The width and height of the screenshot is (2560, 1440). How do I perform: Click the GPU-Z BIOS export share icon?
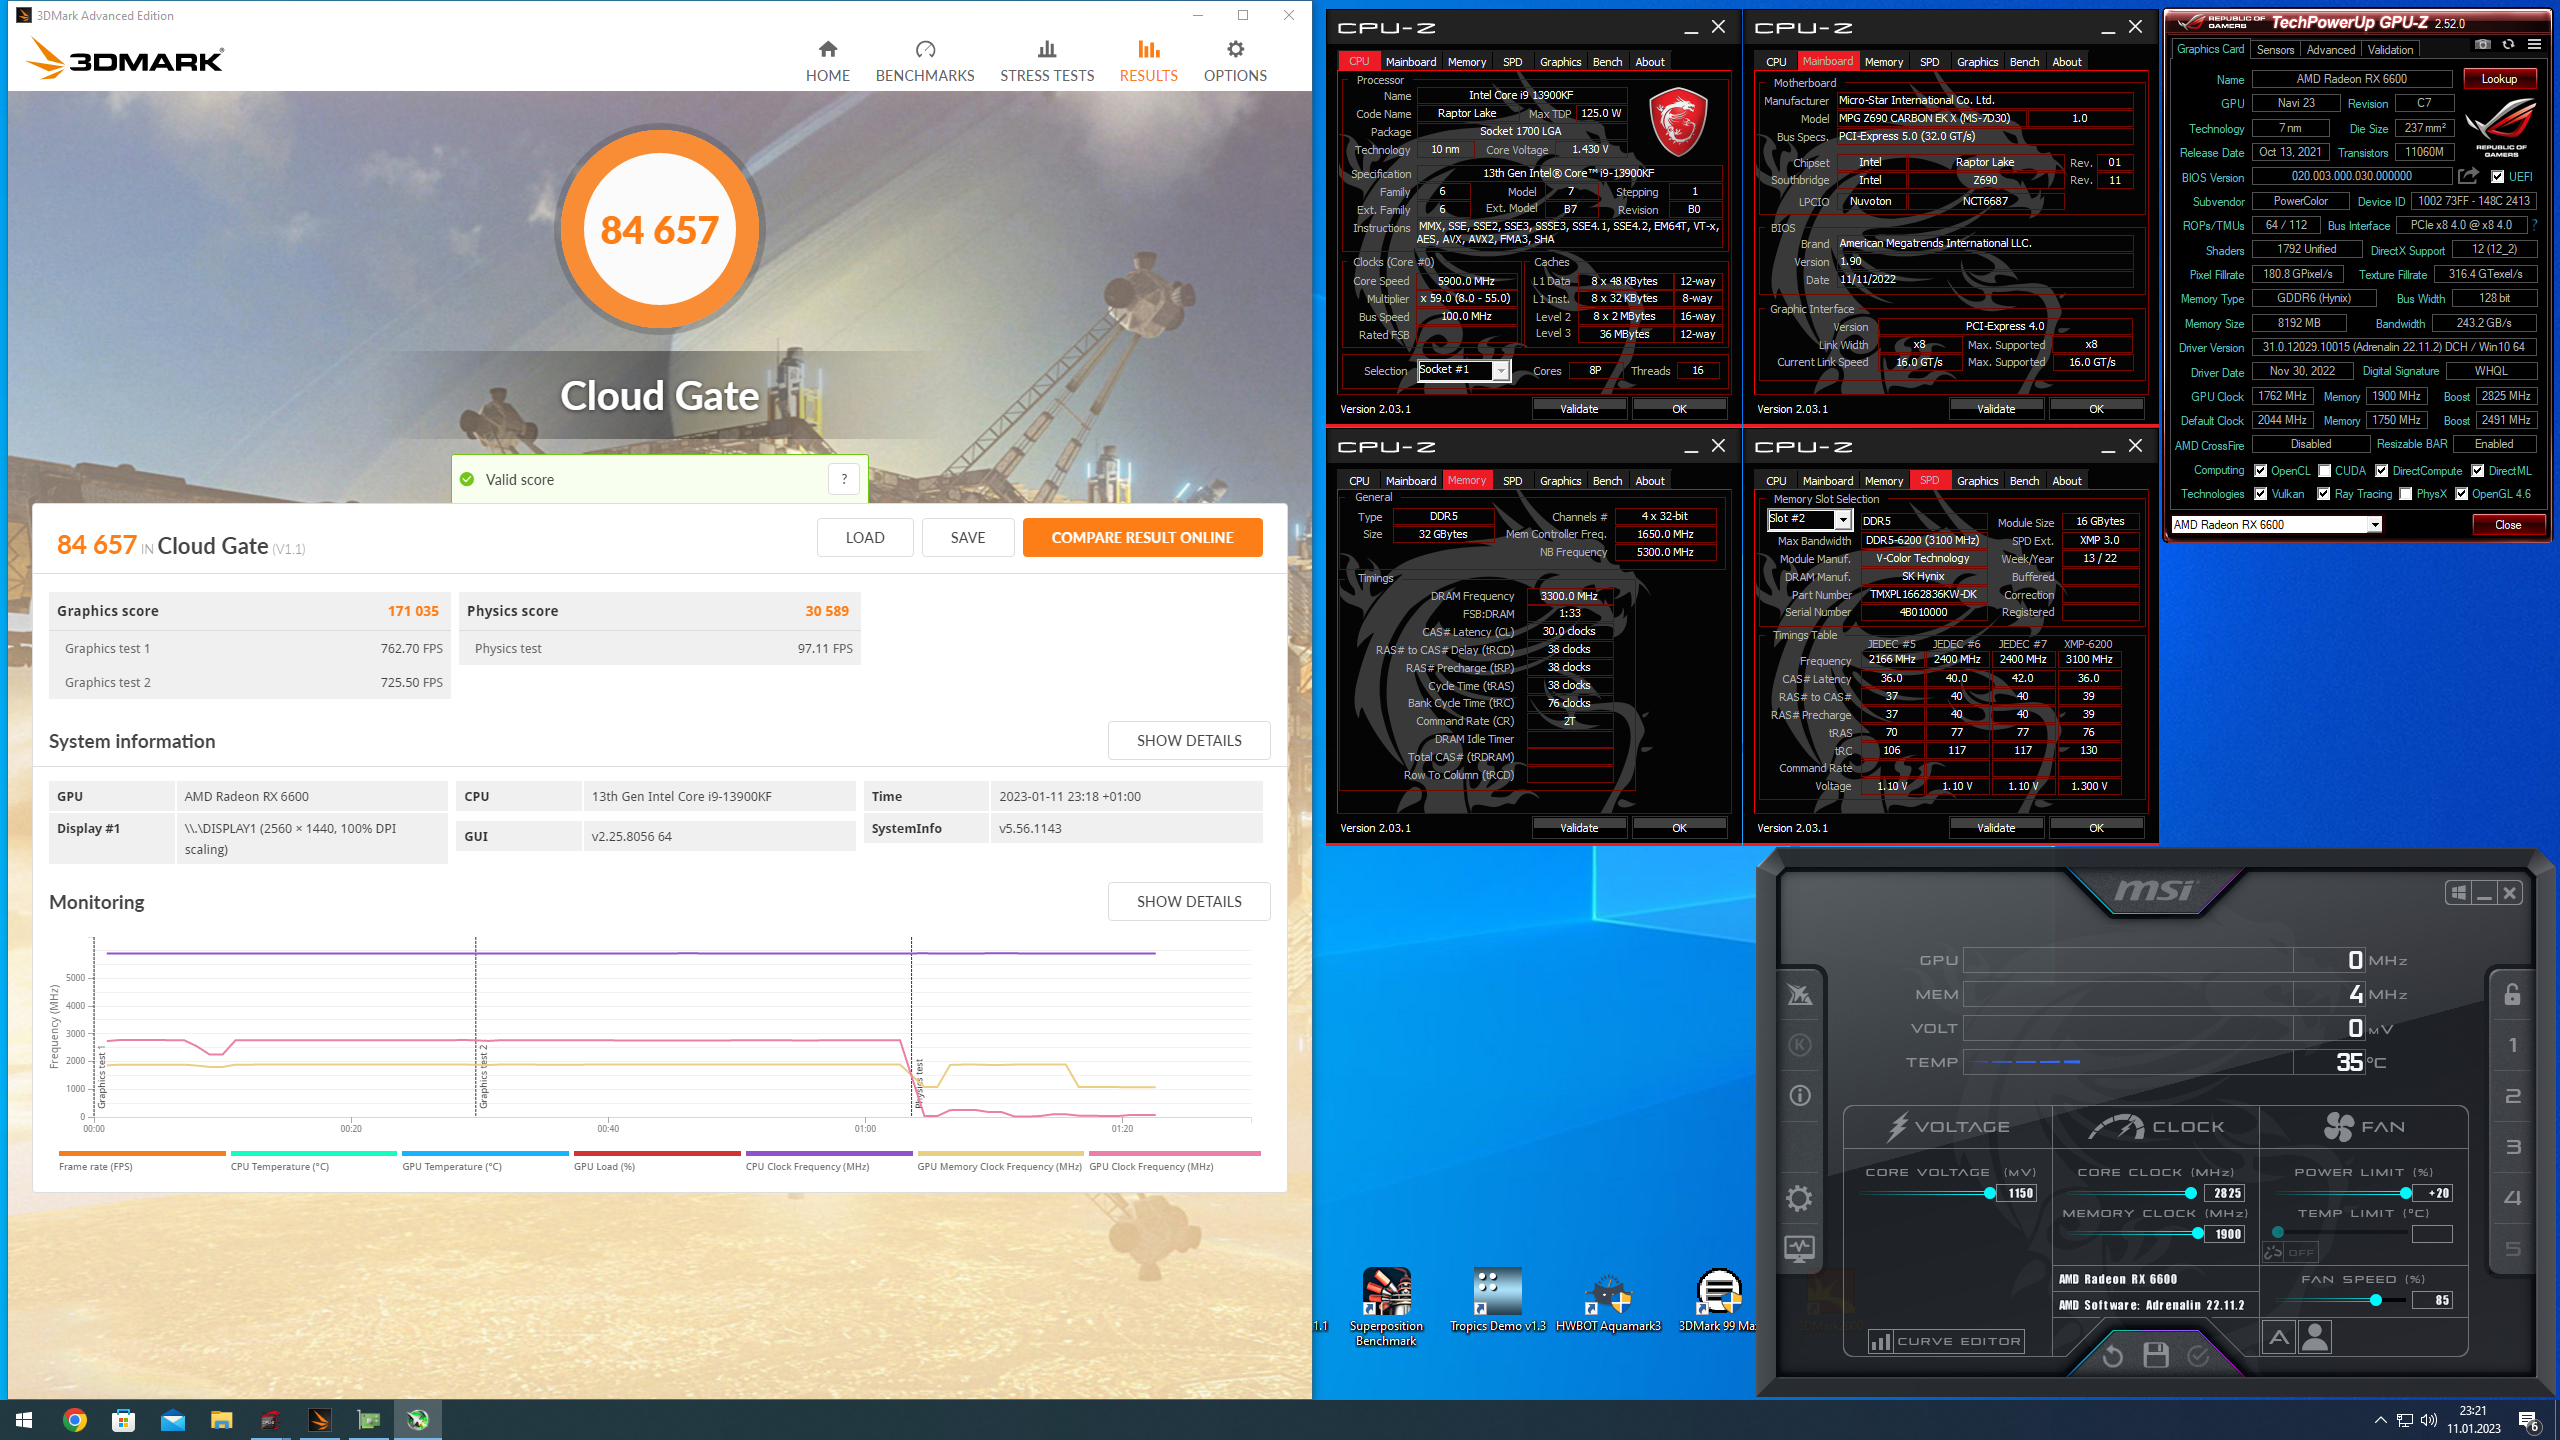tap(2468, 176)
